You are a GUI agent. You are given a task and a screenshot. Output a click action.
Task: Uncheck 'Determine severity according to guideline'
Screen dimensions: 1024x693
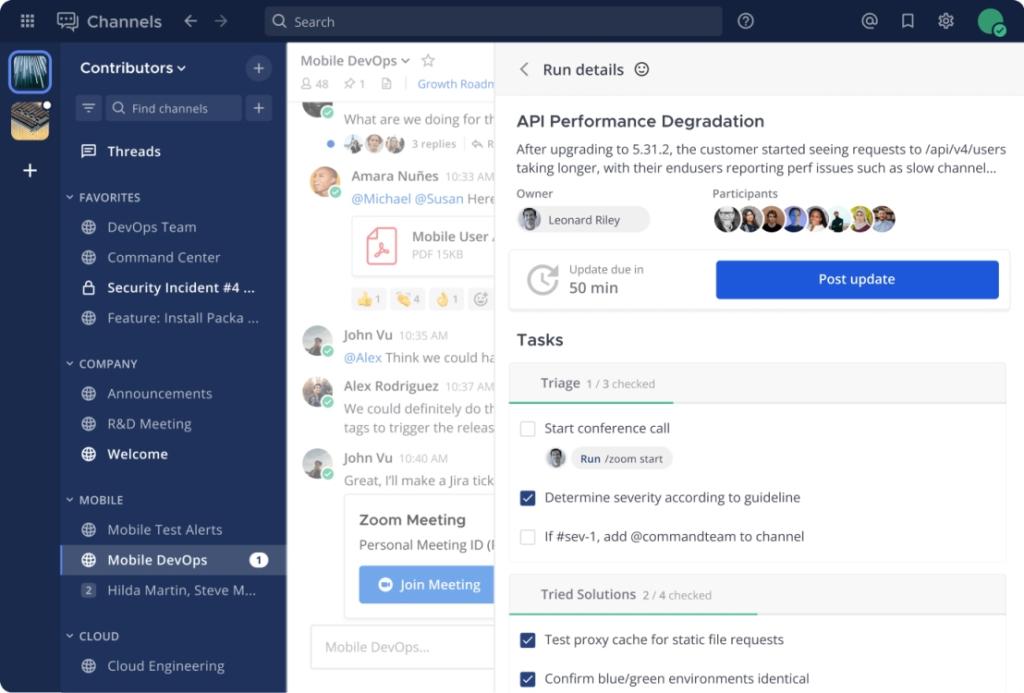(x=527, y=497)
